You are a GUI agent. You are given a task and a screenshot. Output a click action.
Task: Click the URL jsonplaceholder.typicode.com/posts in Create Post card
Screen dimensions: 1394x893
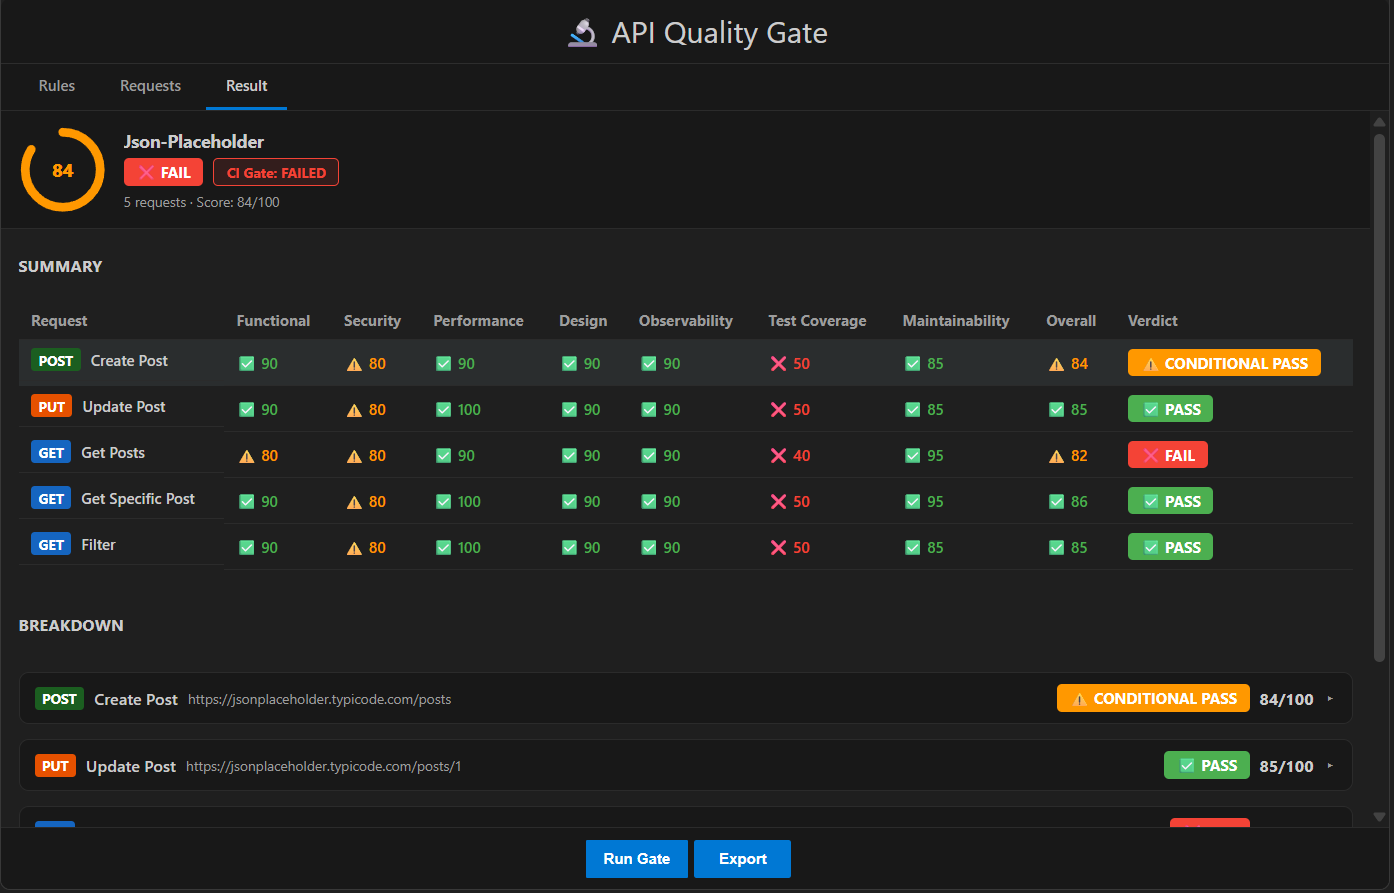click(320, 700)
